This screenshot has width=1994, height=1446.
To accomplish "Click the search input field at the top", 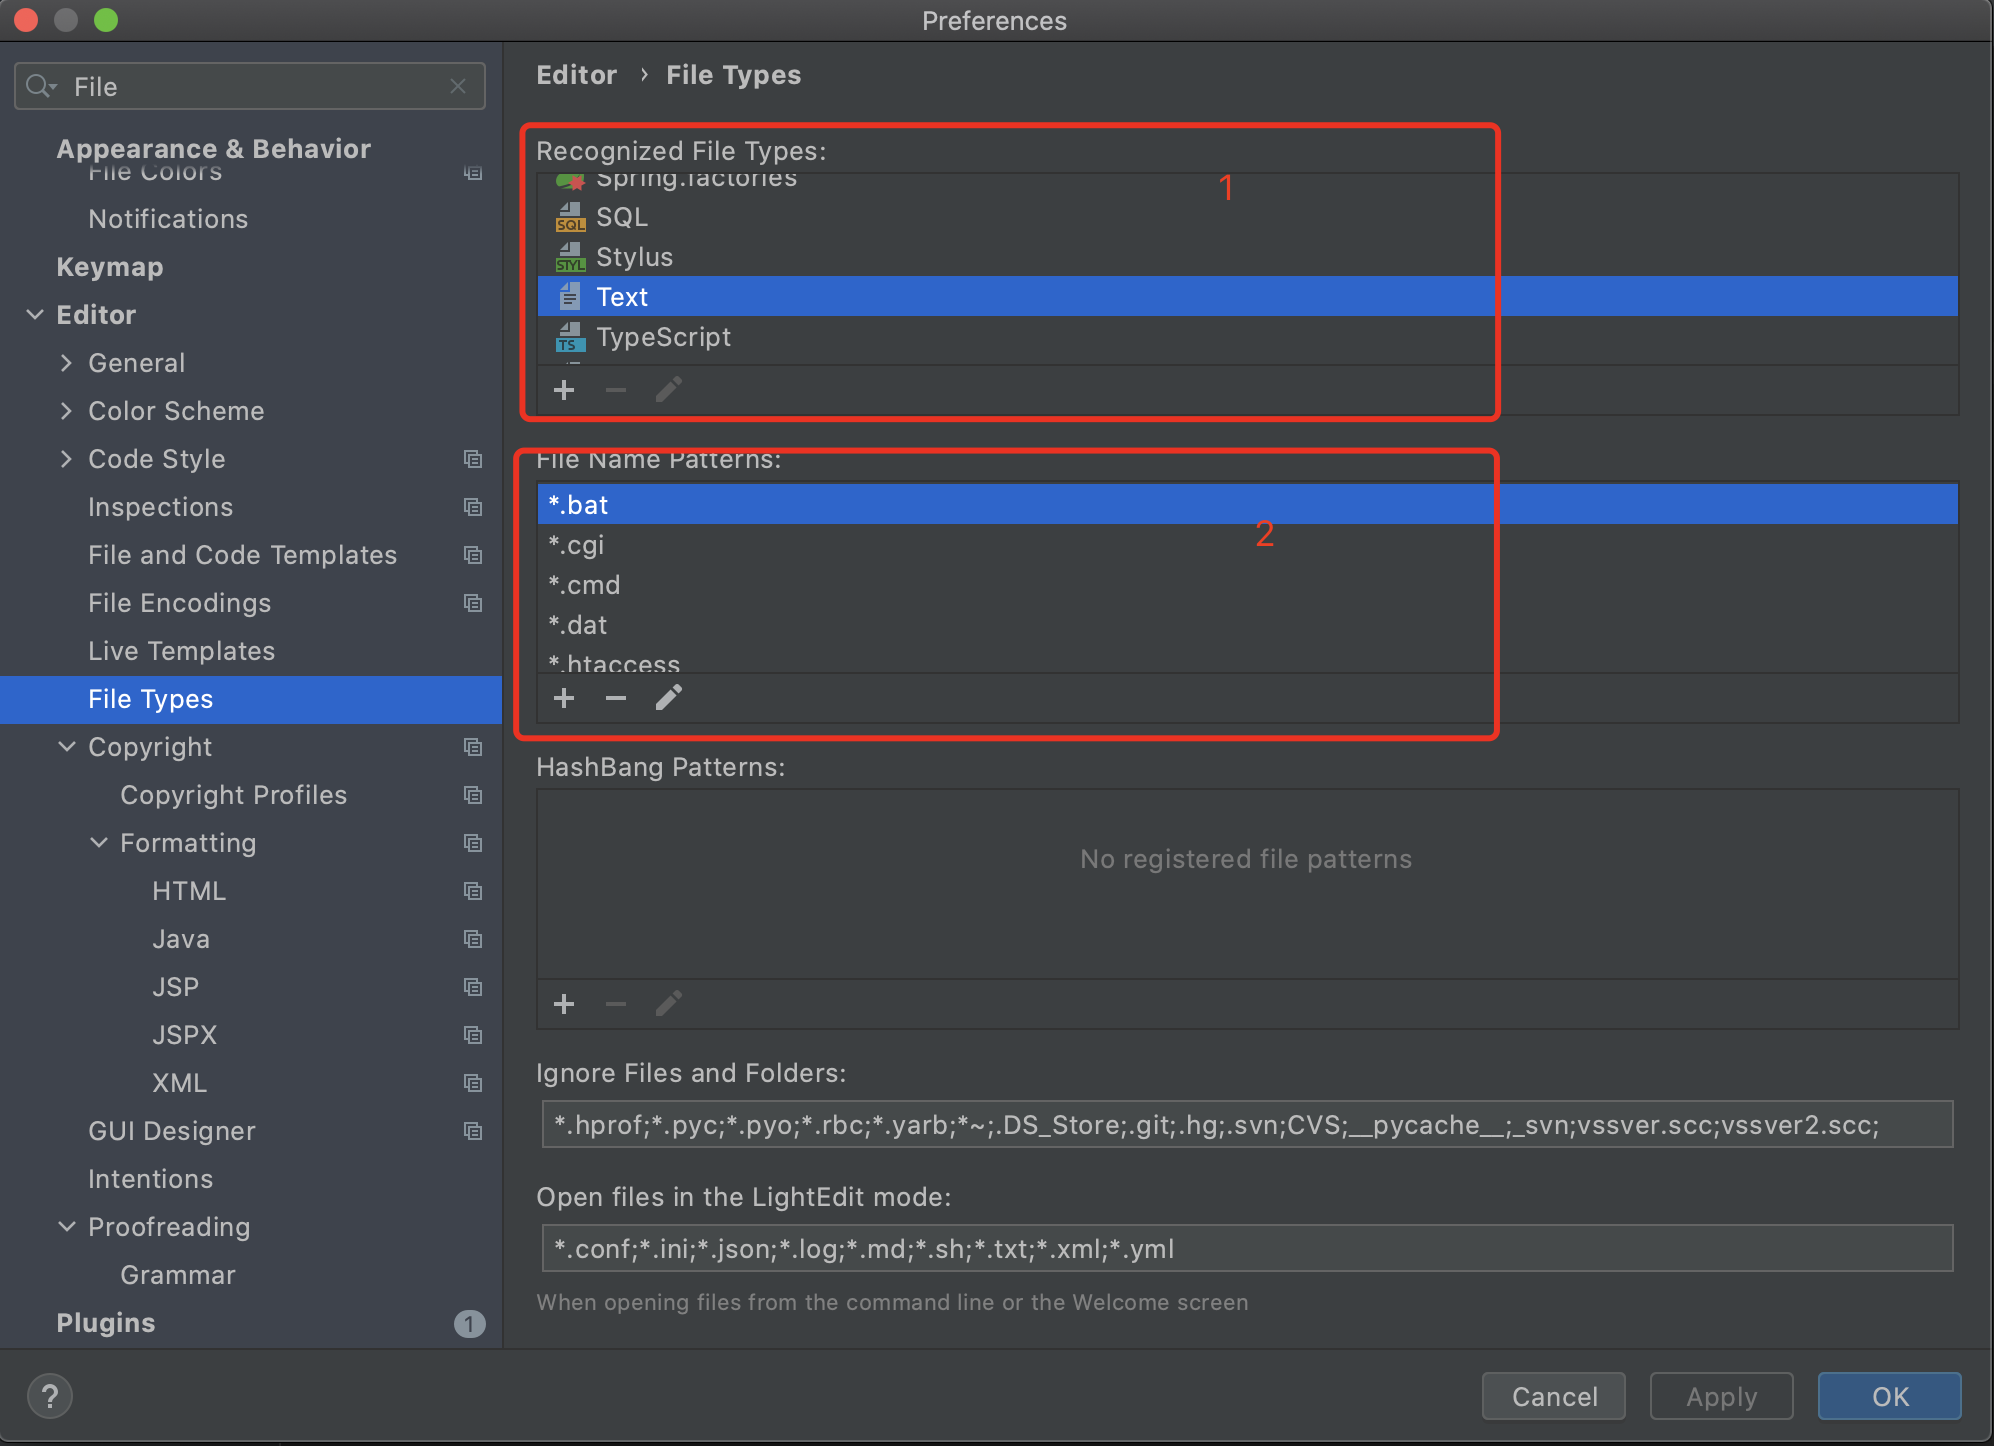I will [248, 85].
